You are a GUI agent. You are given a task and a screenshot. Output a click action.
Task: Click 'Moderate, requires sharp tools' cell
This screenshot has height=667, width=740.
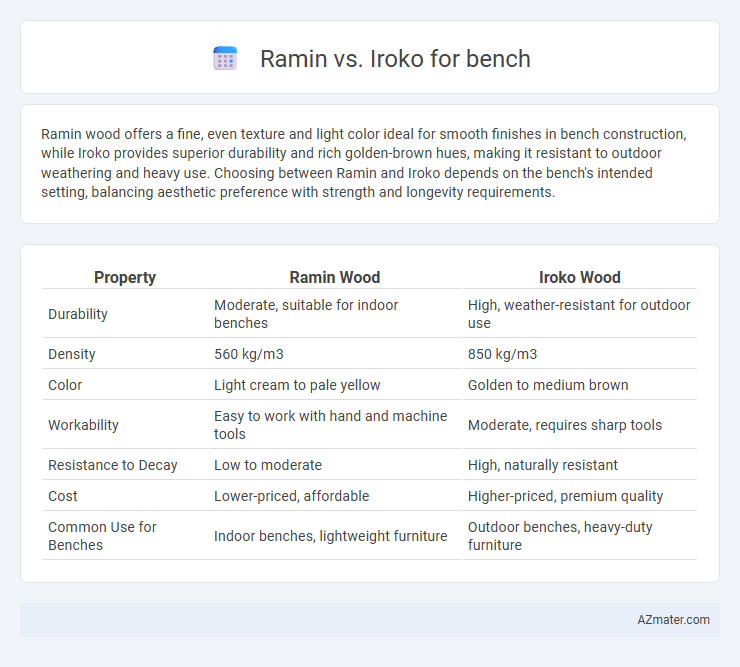580,425
